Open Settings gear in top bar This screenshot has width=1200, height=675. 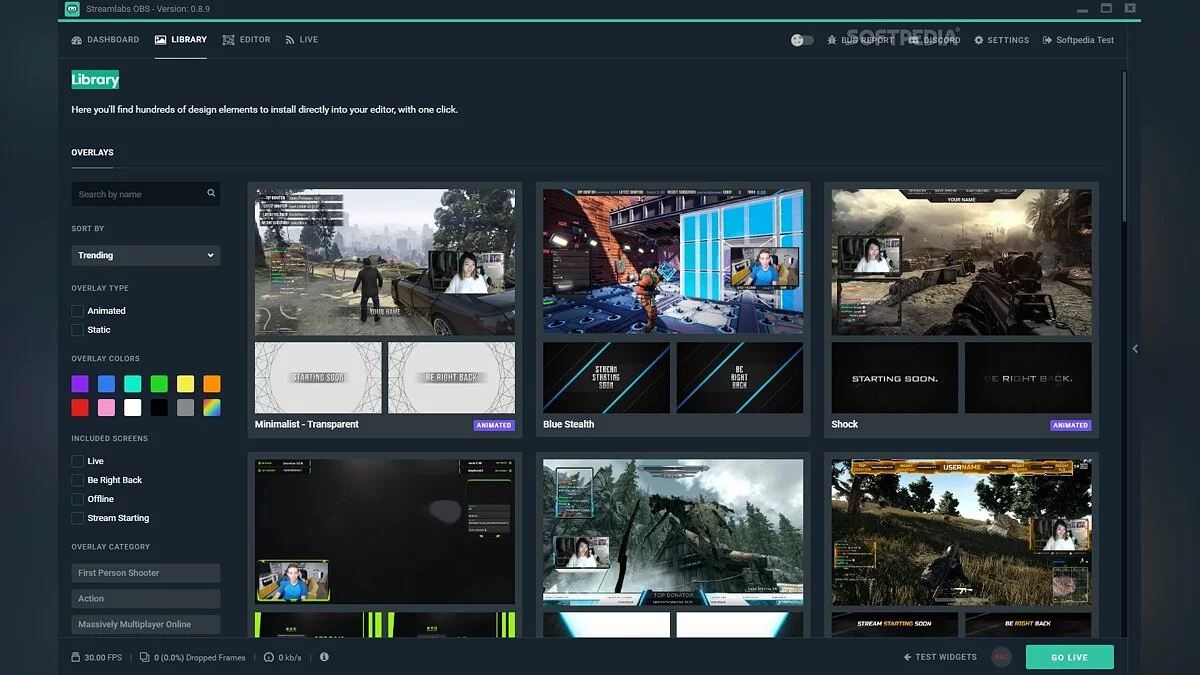pyautogui.click(x=979, y=40)
